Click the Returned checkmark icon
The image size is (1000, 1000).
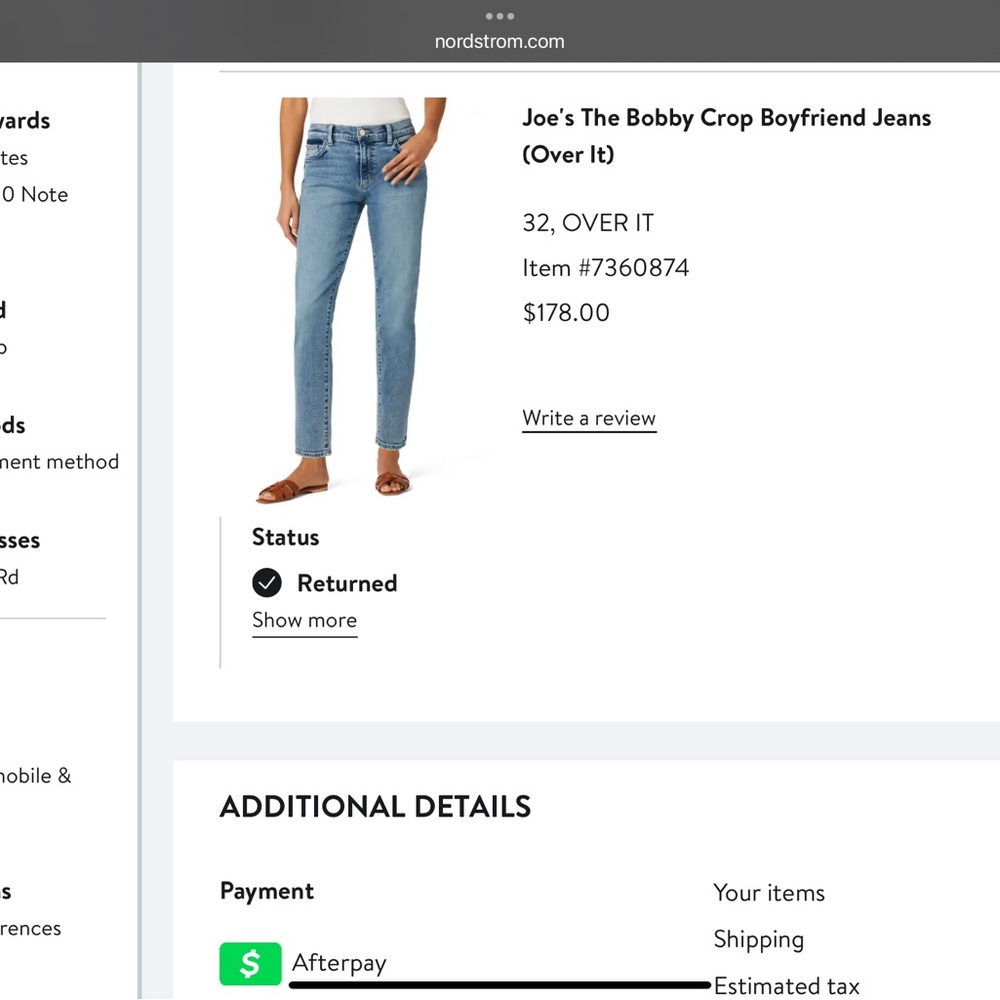click(x=267, y=583)
